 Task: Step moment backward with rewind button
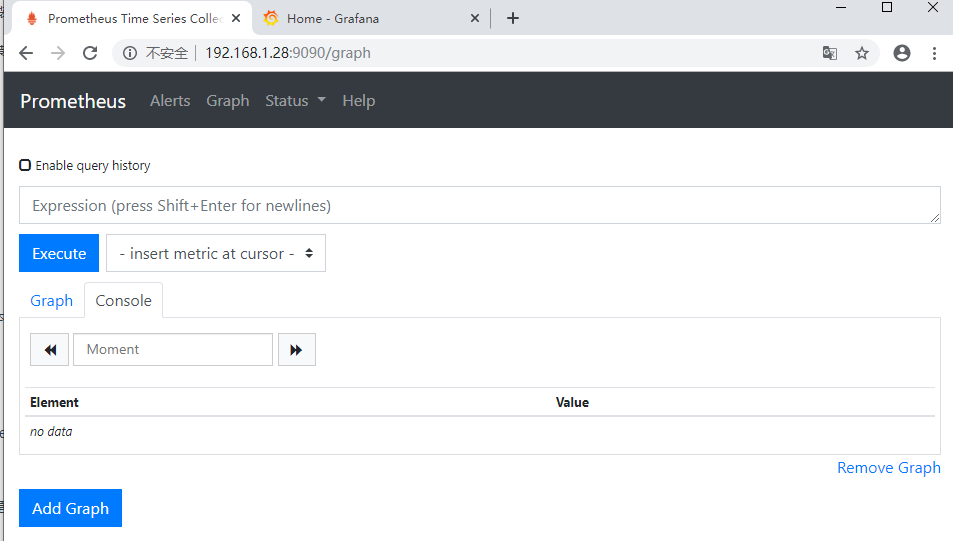point(49,350)
